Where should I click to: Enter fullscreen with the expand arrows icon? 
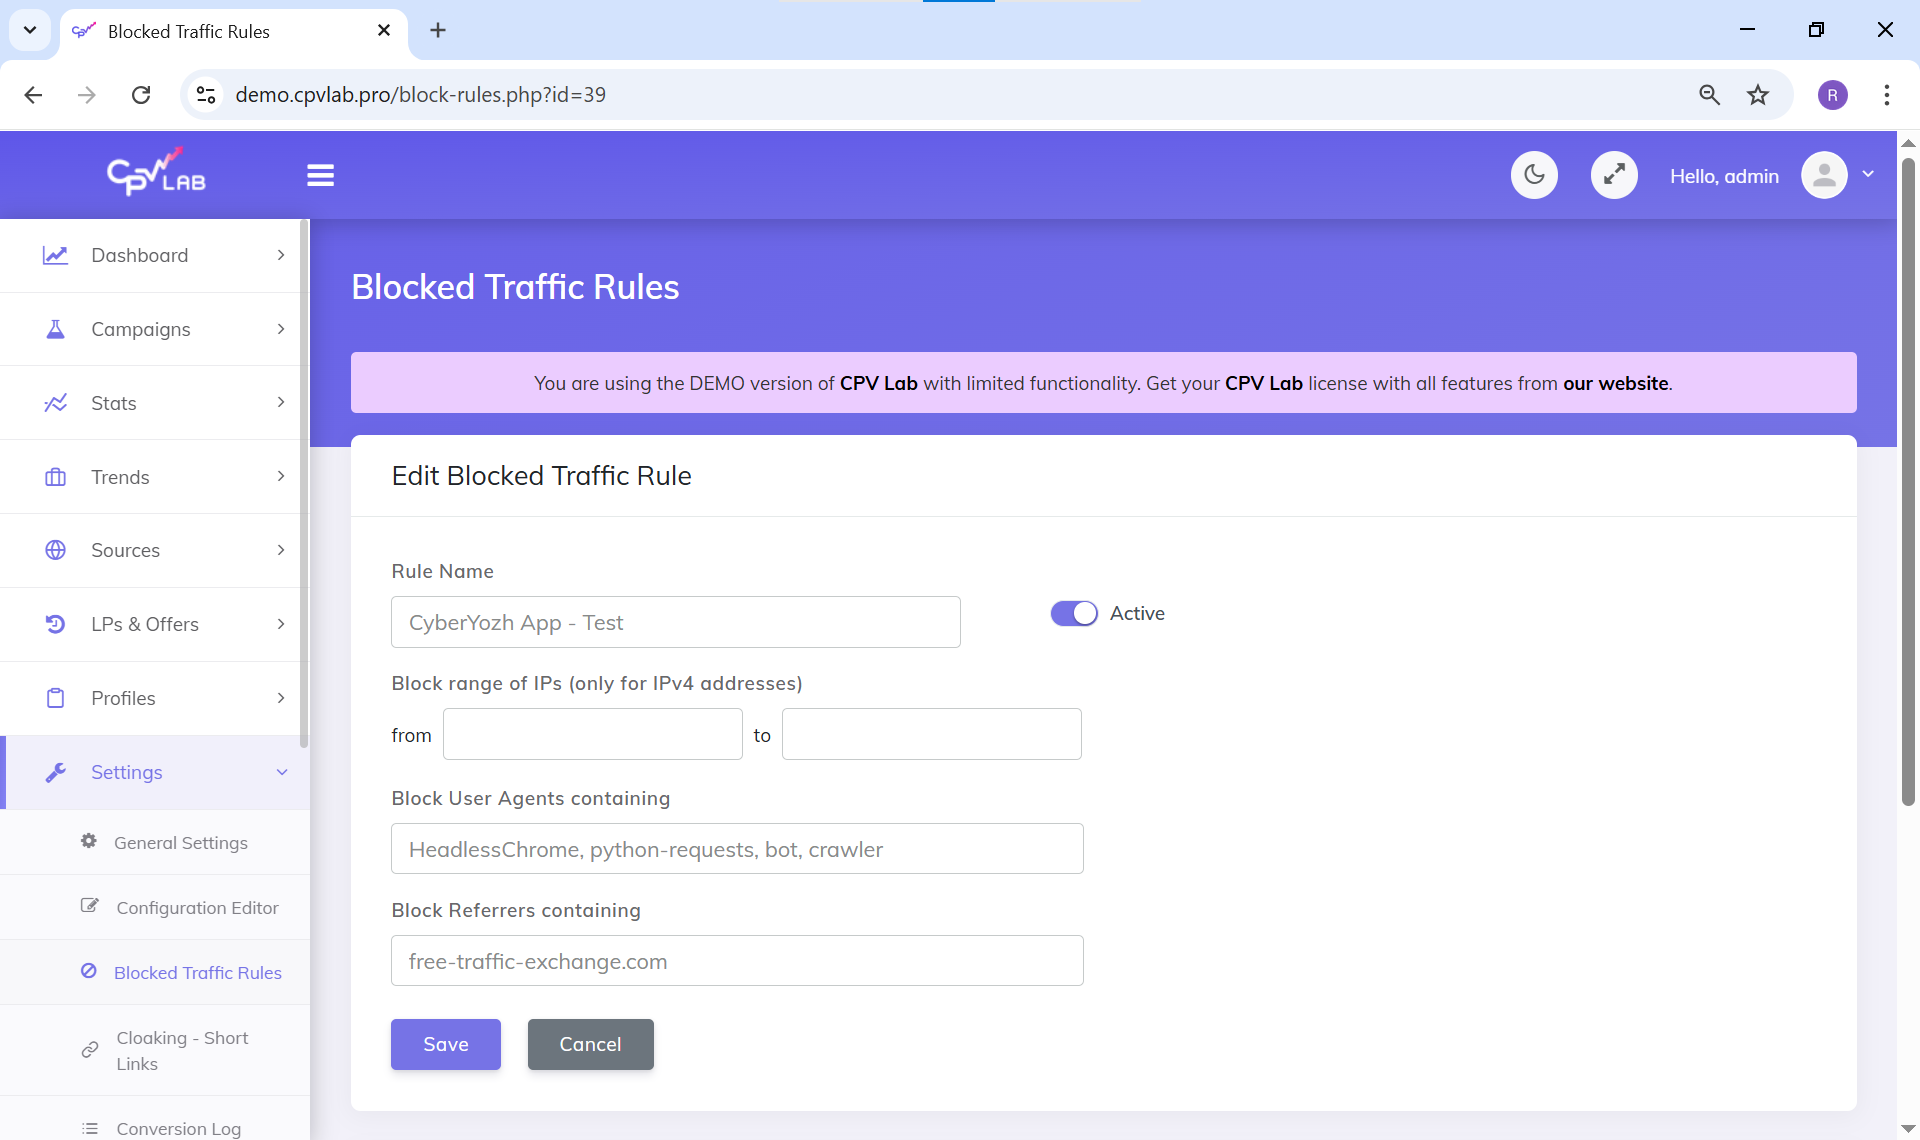(1614, 176)
